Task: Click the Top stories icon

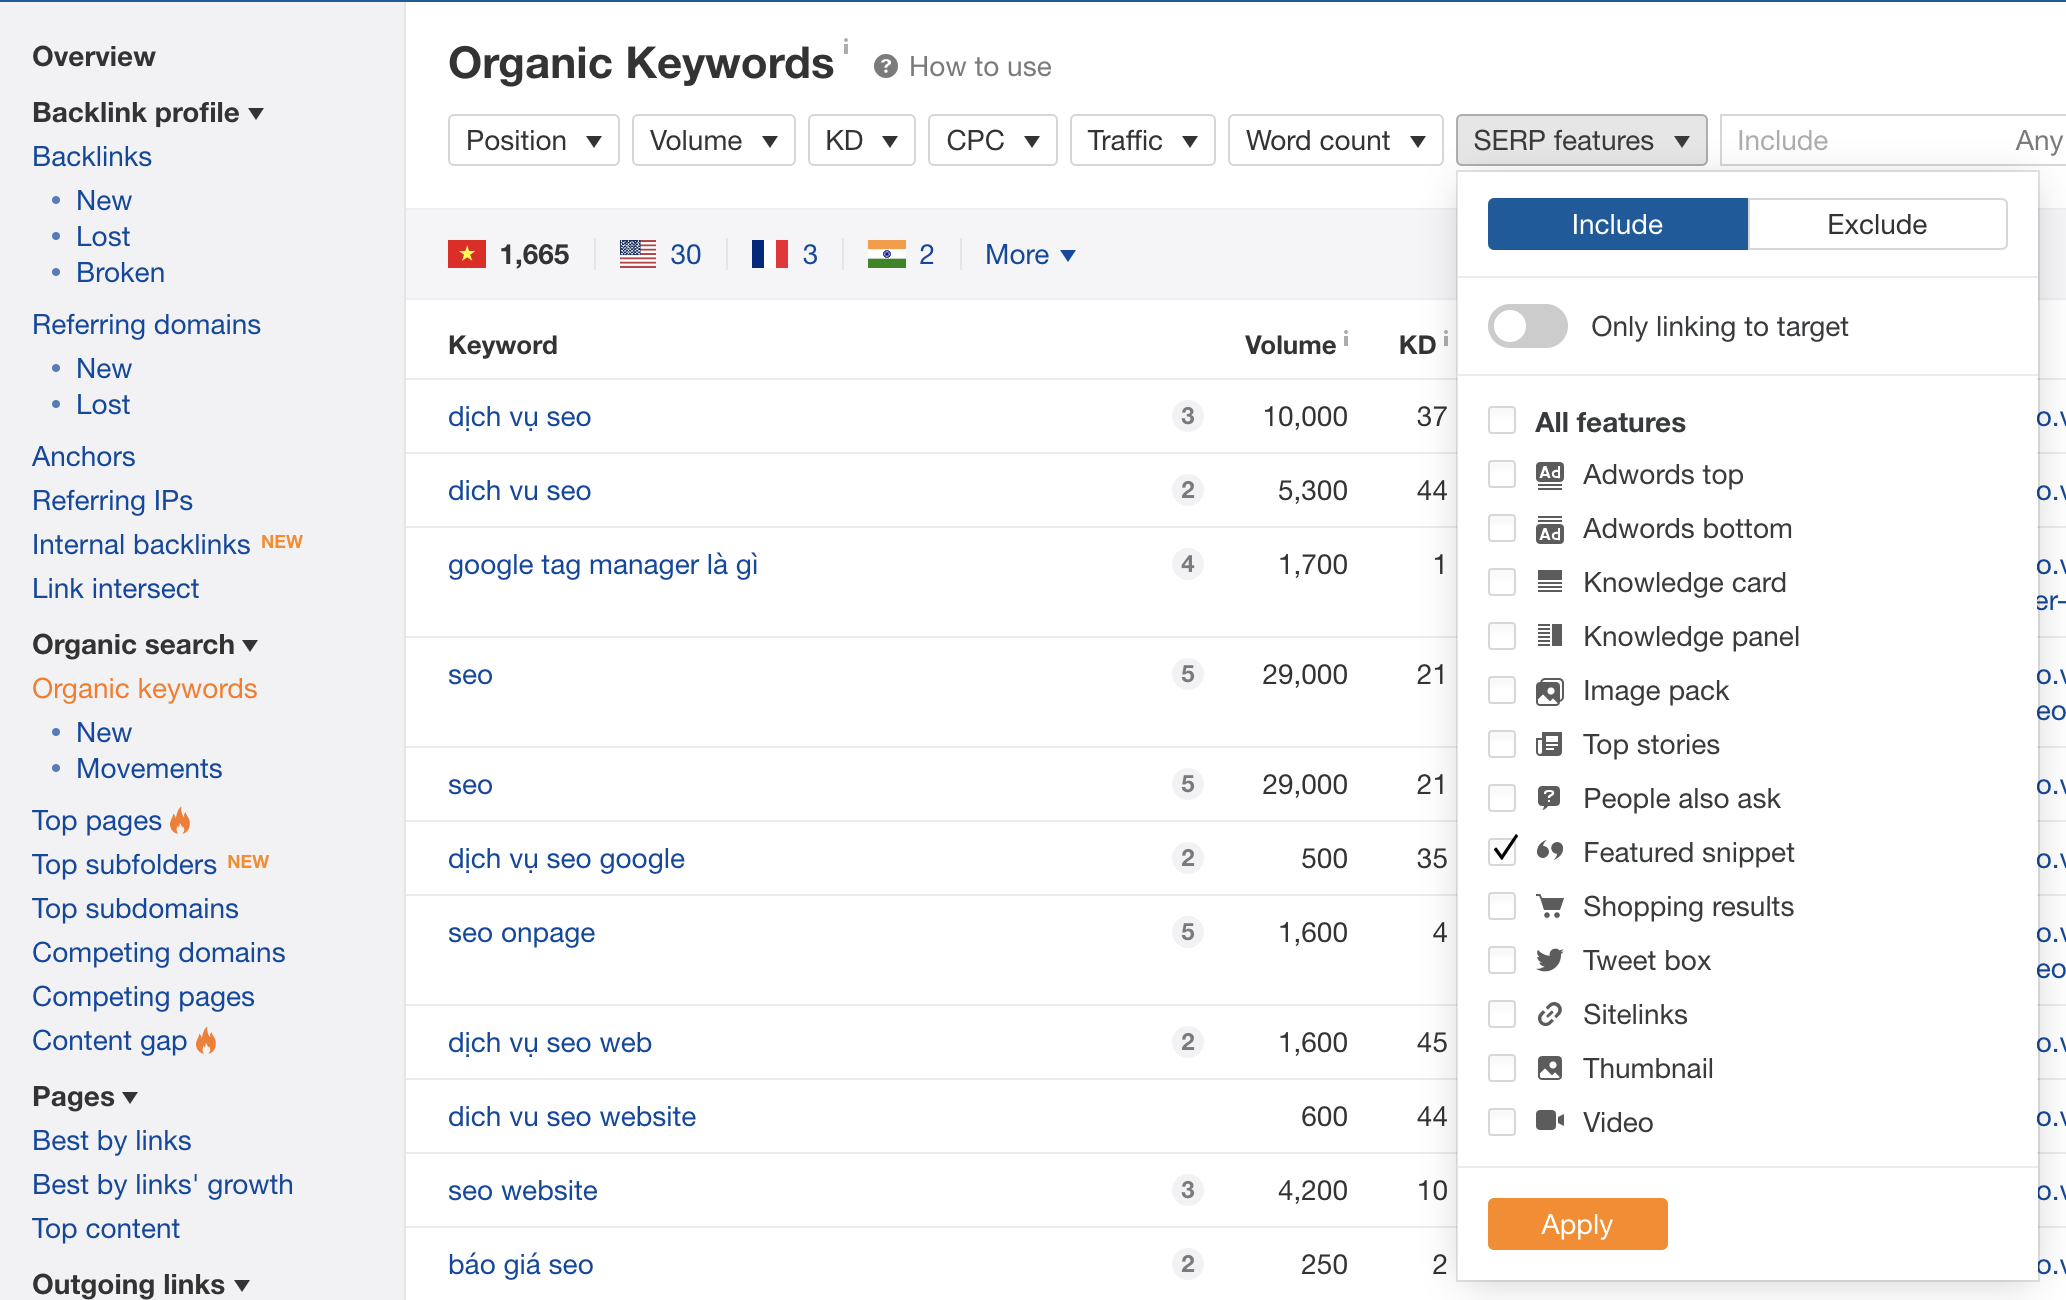Action: pyautogui.click(x=1551, y=744)
